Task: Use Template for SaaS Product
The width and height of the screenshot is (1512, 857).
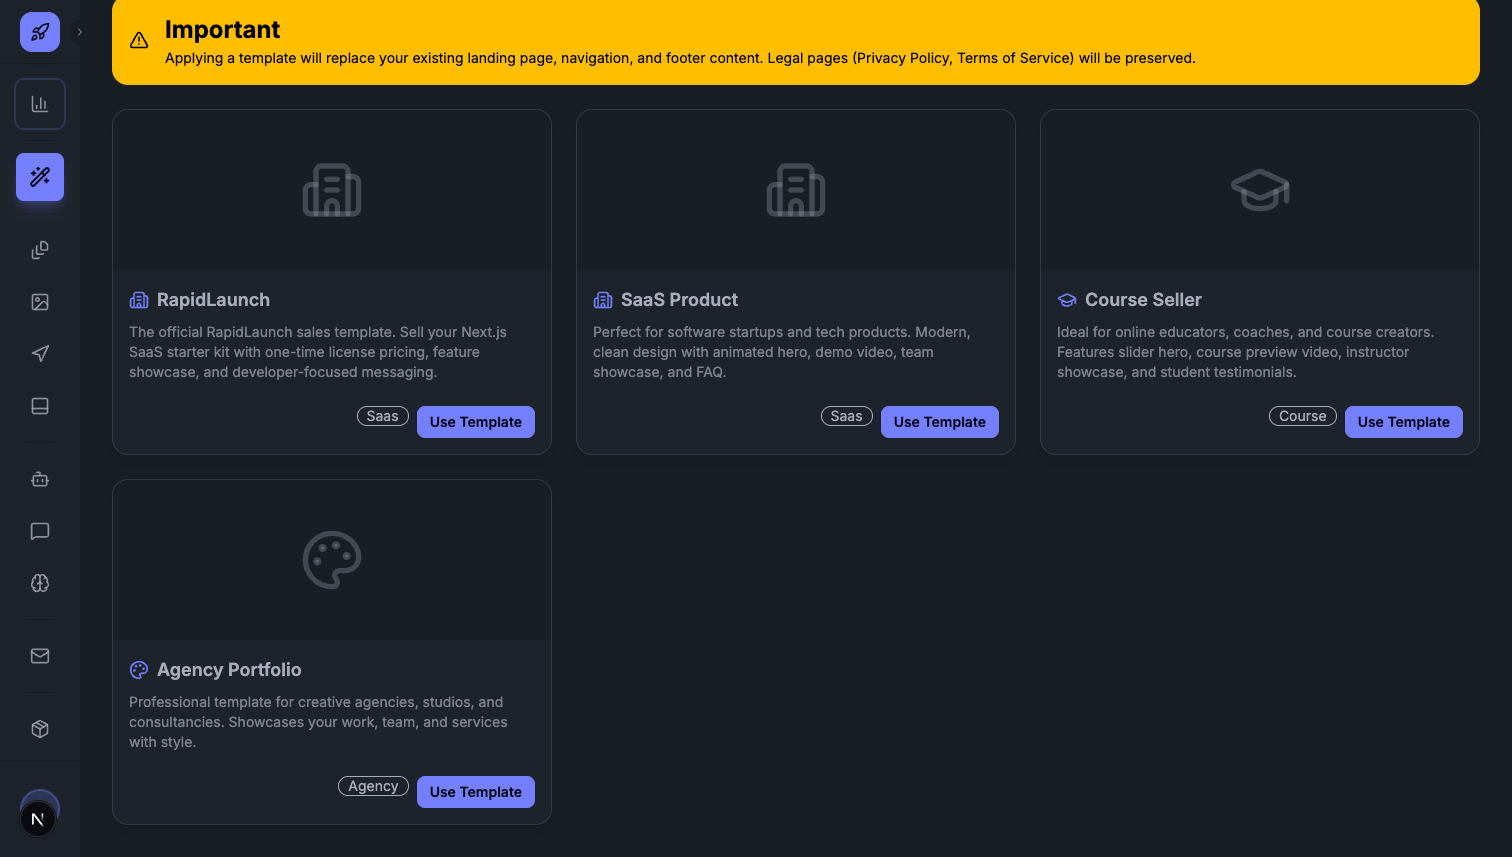Action: 940,422
